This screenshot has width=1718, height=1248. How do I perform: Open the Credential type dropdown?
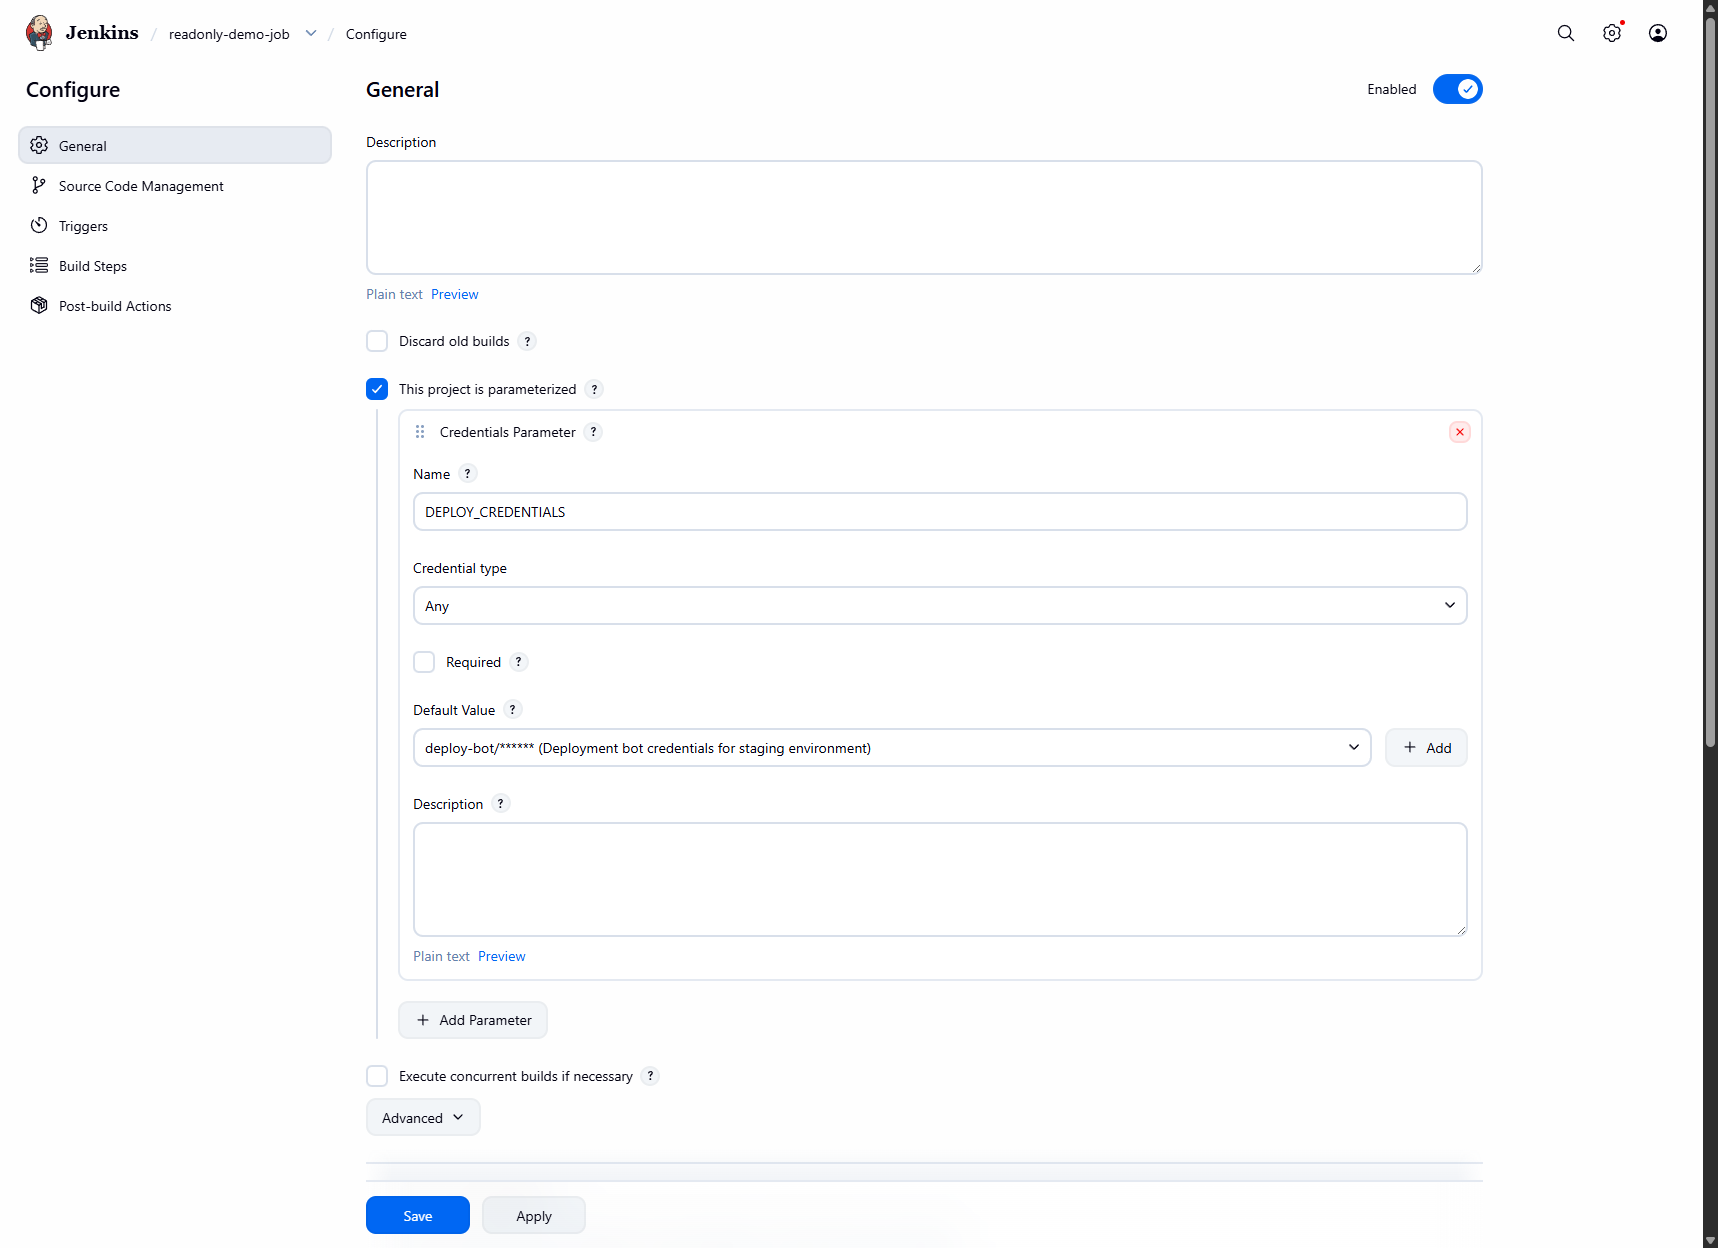[x=940, y=606]
